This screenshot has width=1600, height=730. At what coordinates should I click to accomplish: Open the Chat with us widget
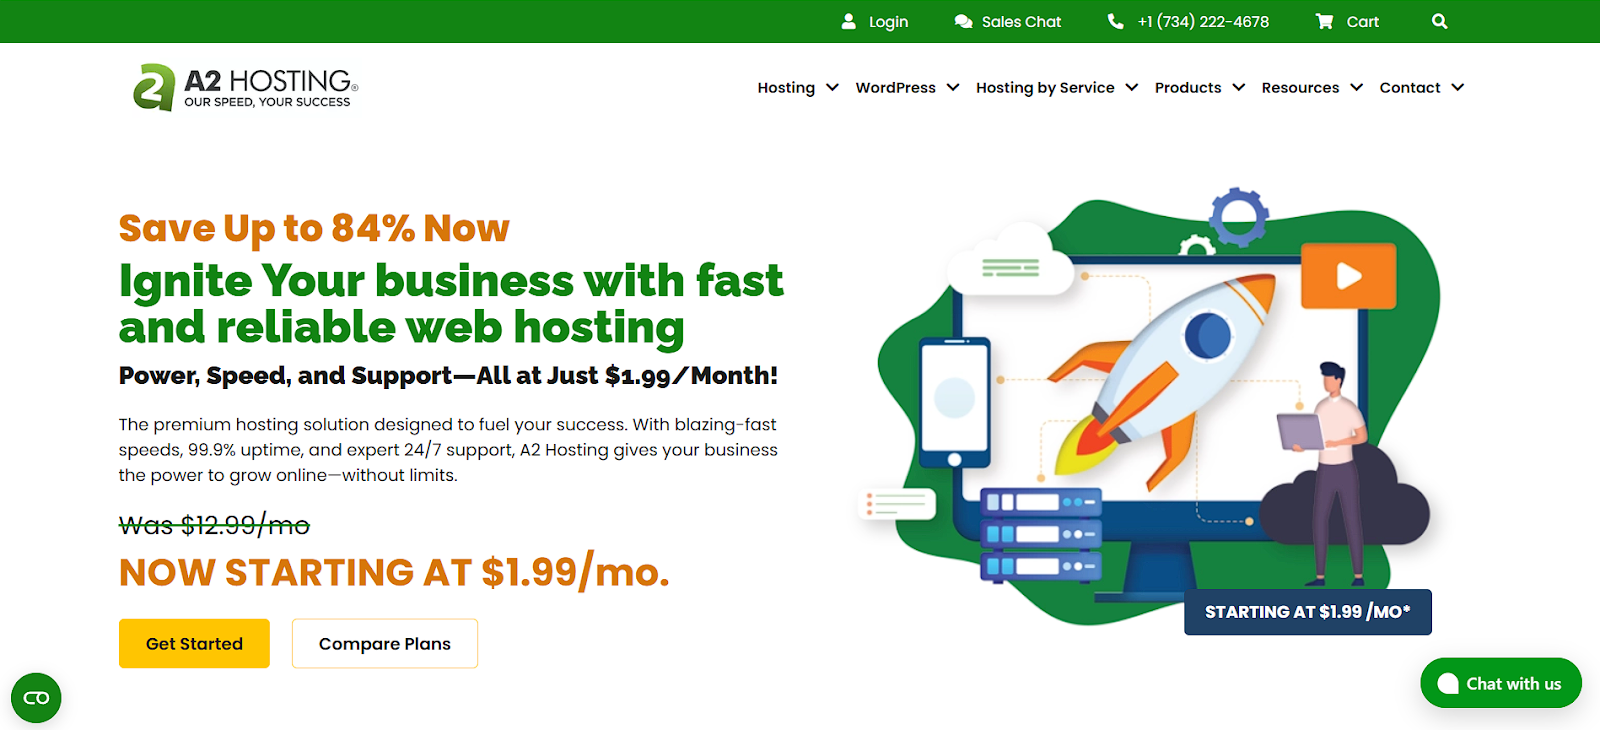pos(1501,683)
